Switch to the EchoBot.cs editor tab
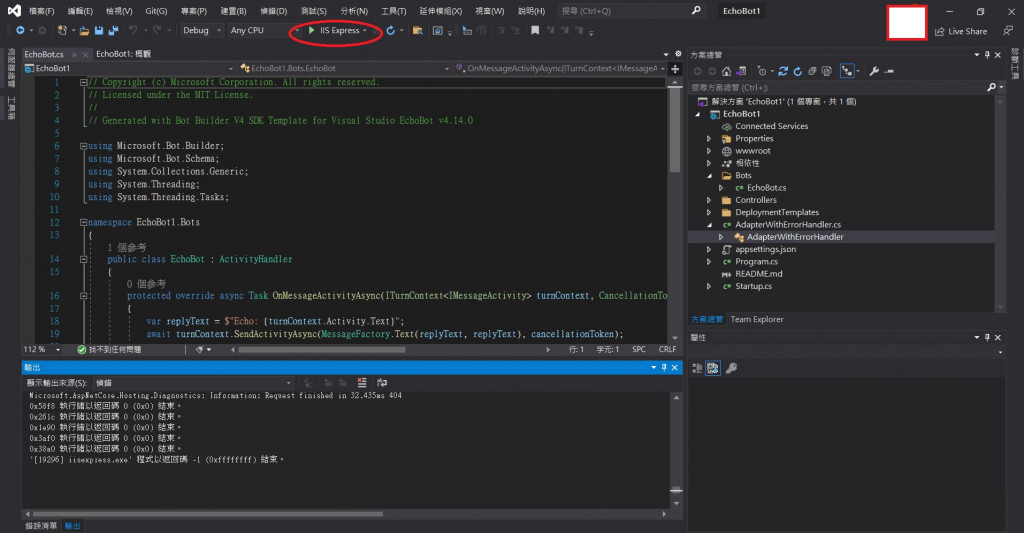This screenshot has width=1024, height=533. [44, 54]
